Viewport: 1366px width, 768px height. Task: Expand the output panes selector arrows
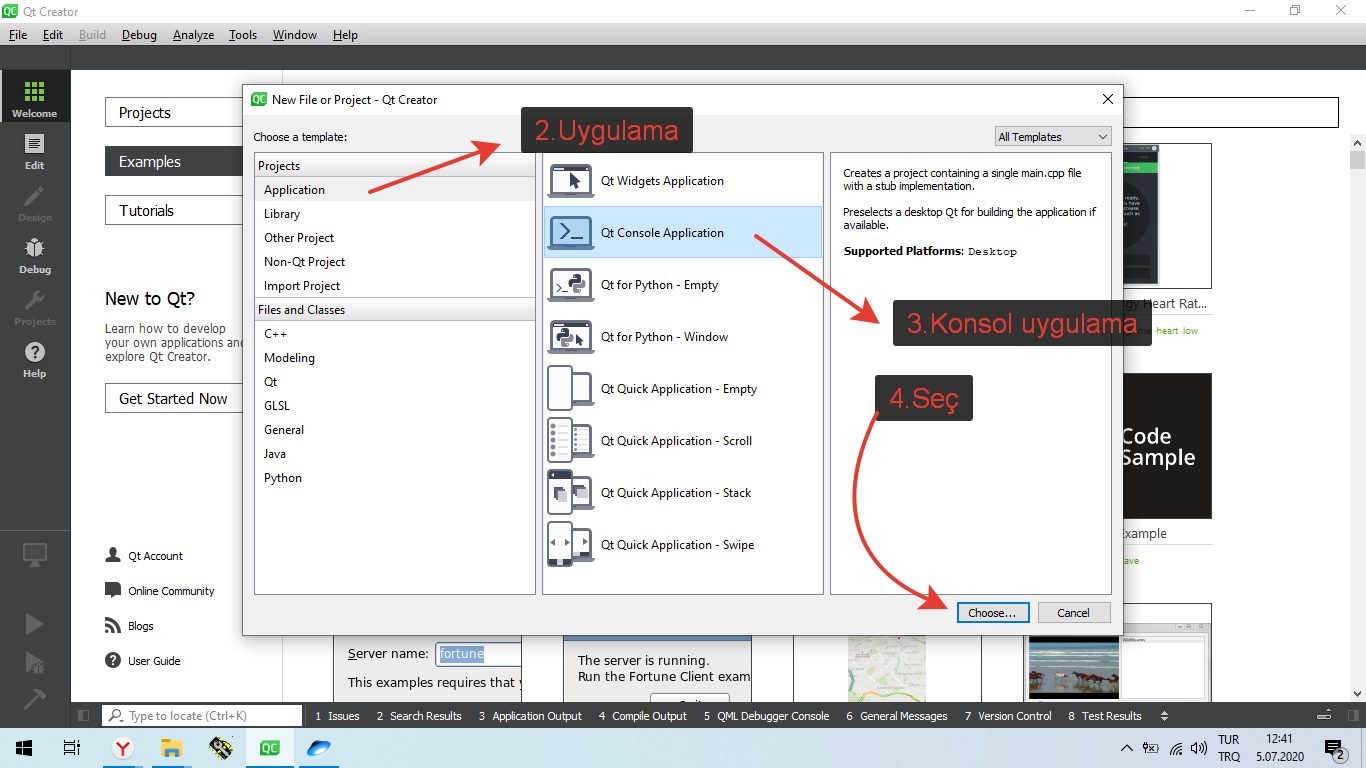pyautogui.click(x=1164, y=716)
